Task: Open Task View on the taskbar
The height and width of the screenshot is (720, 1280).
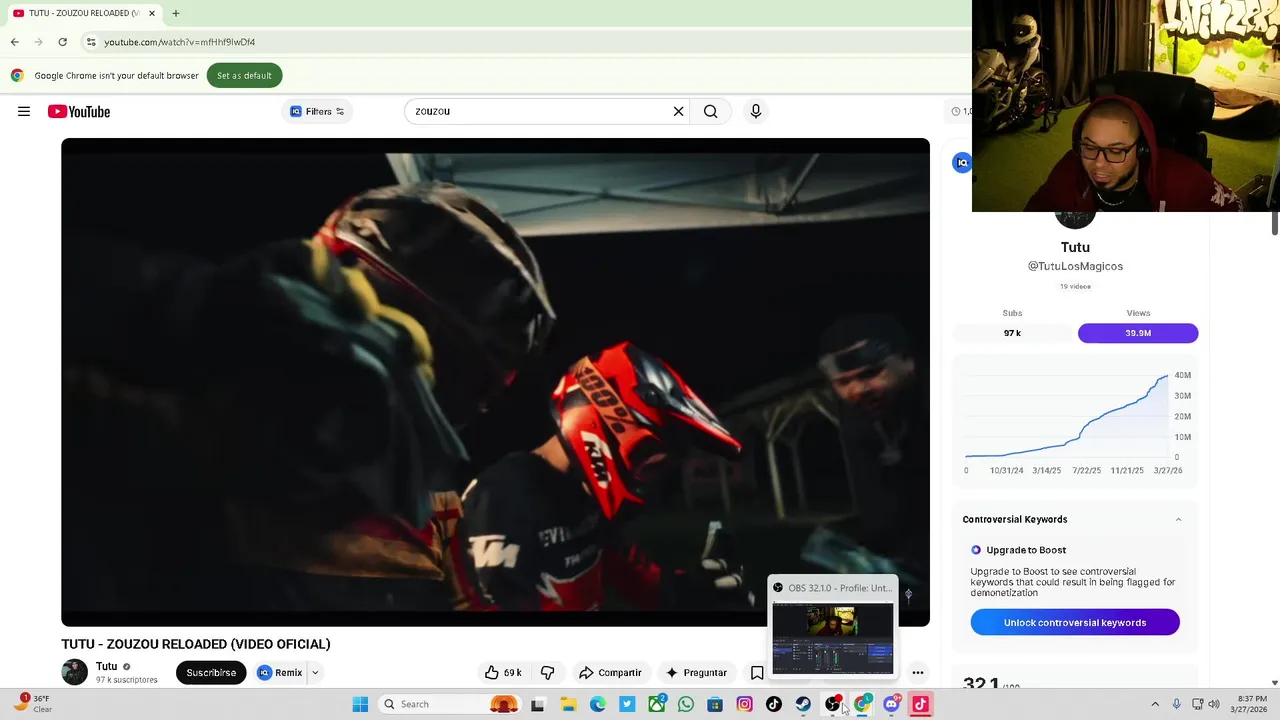Action: pyautogui.click(x=537, y=704)
